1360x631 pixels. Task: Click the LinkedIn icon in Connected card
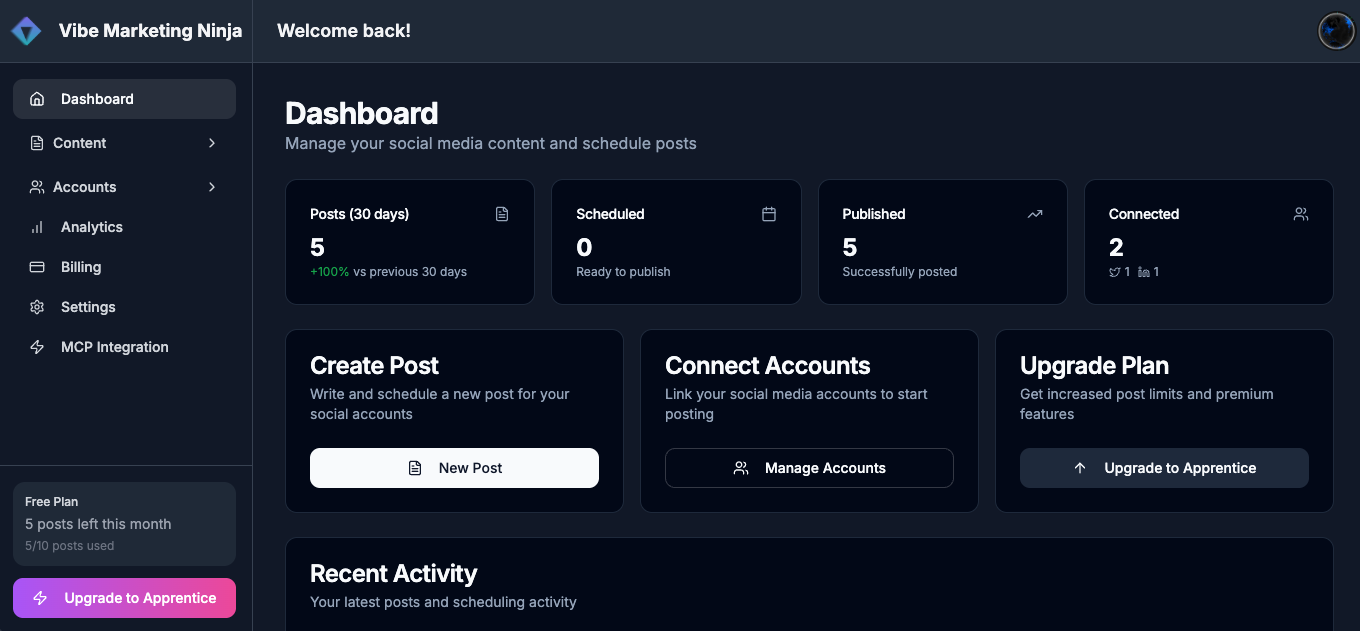(x=1144, y=272)
